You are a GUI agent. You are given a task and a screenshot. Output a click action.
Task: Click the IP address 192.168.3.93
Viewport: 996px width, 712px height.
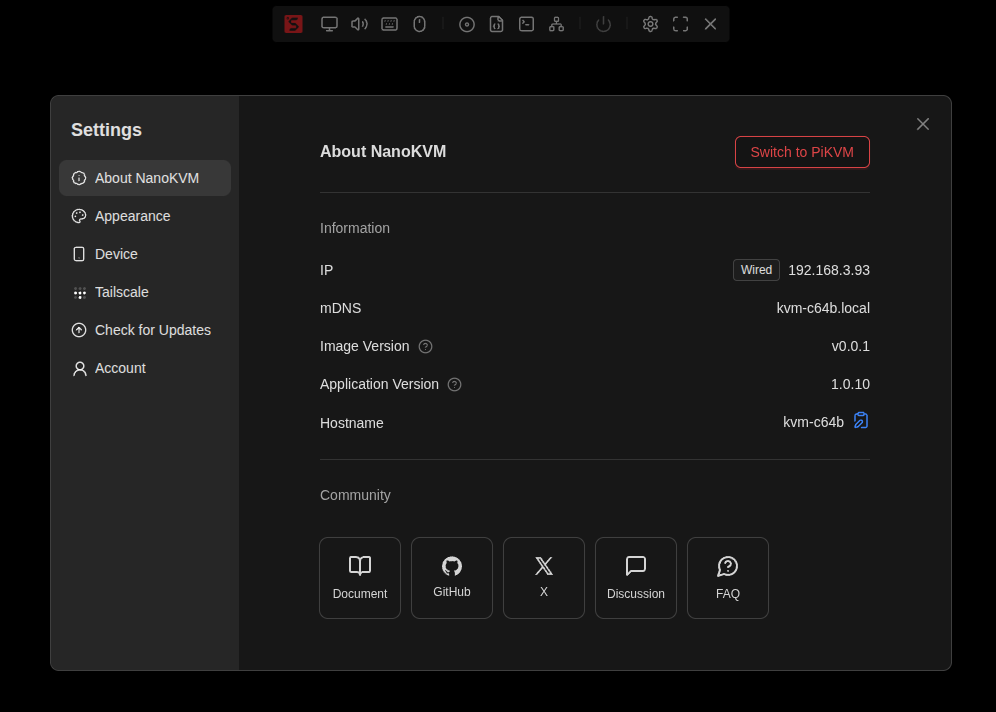829,270
